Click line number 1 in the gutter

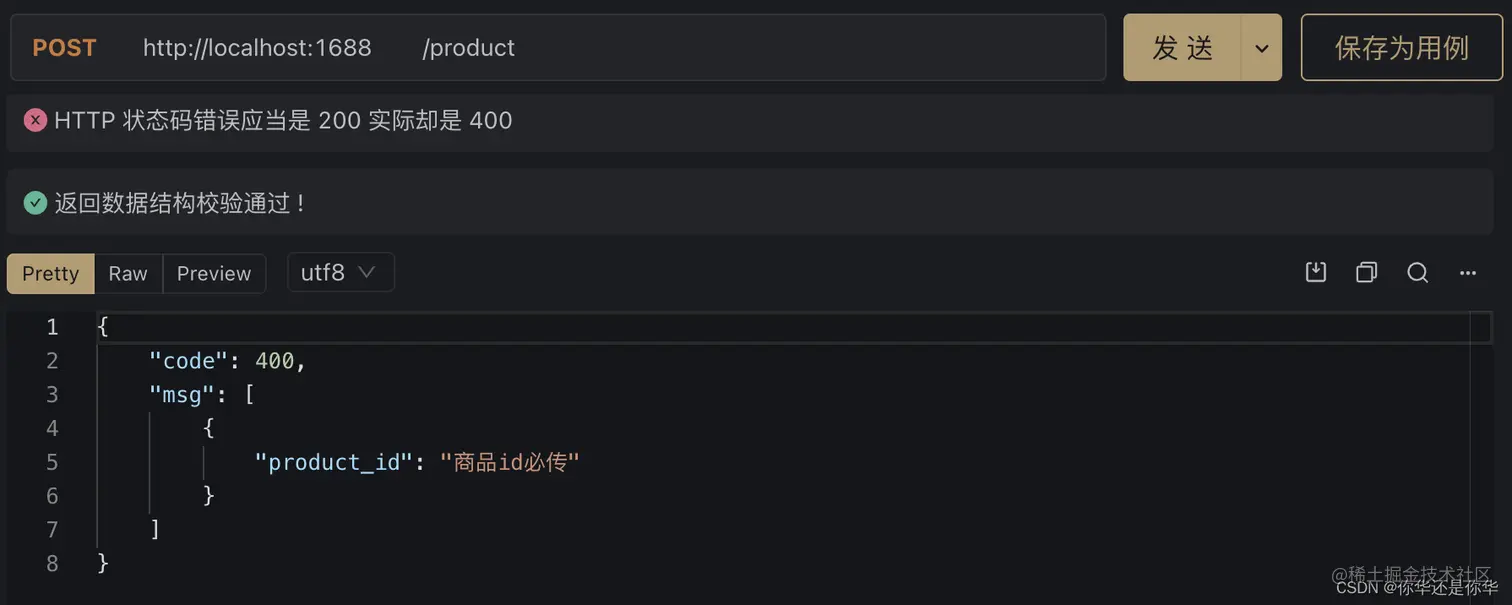[52, 327]
